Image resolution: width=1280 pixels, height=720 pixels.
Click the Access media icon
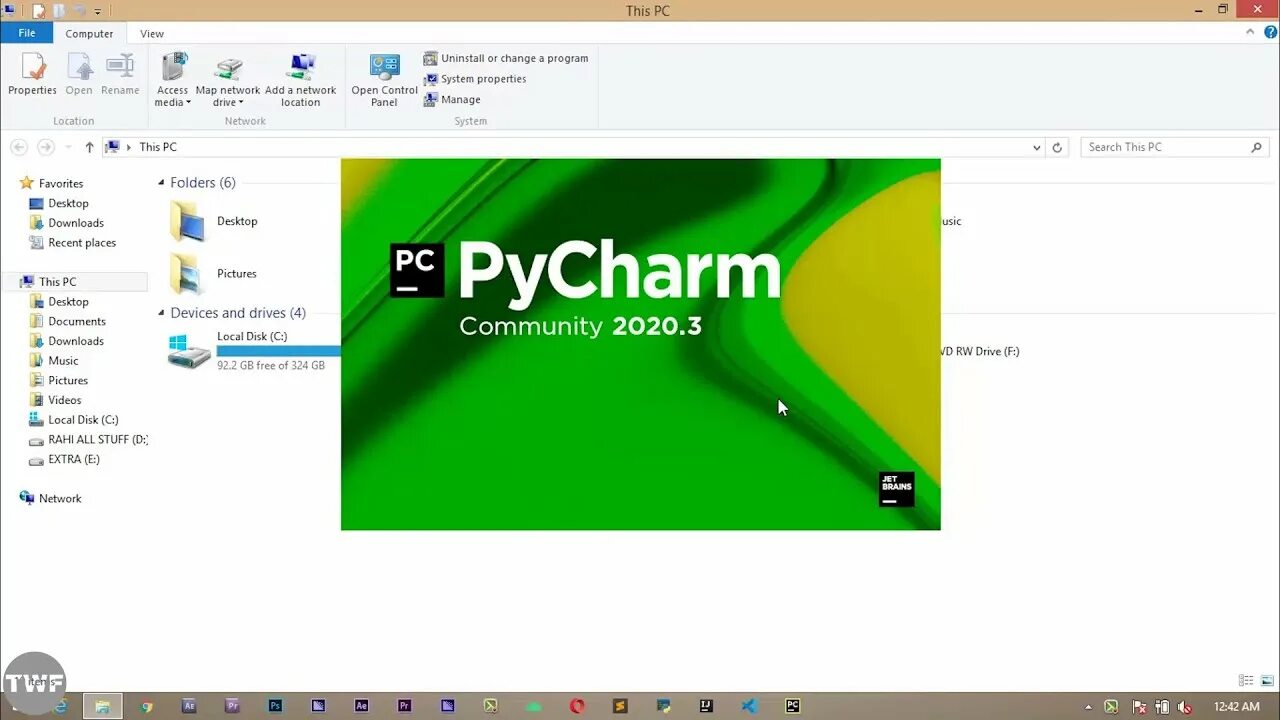coord(173,67)
